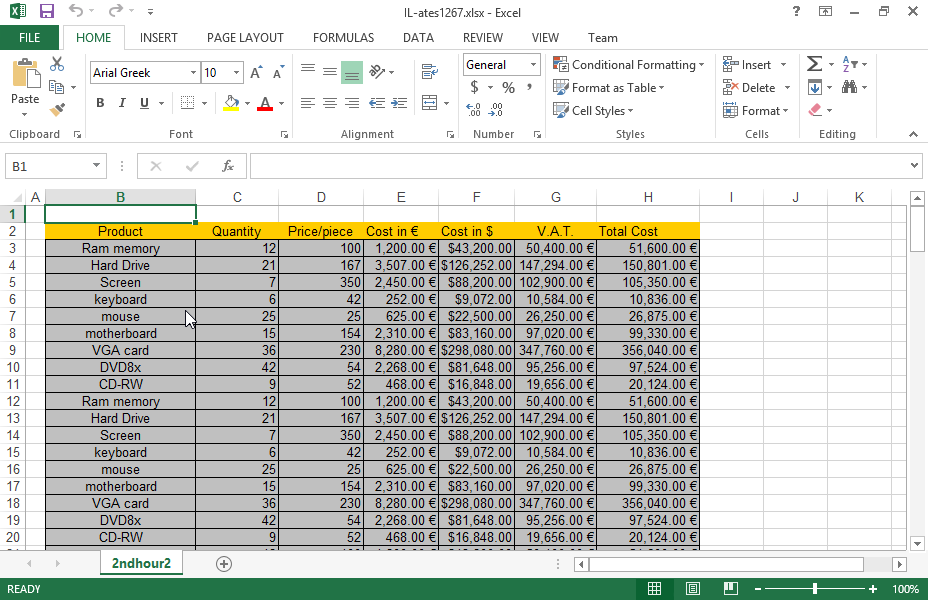This screenshot has width=928, height=600.
Task: Decrease font size with the smaller A icon
Action: (x=278, y=73)
